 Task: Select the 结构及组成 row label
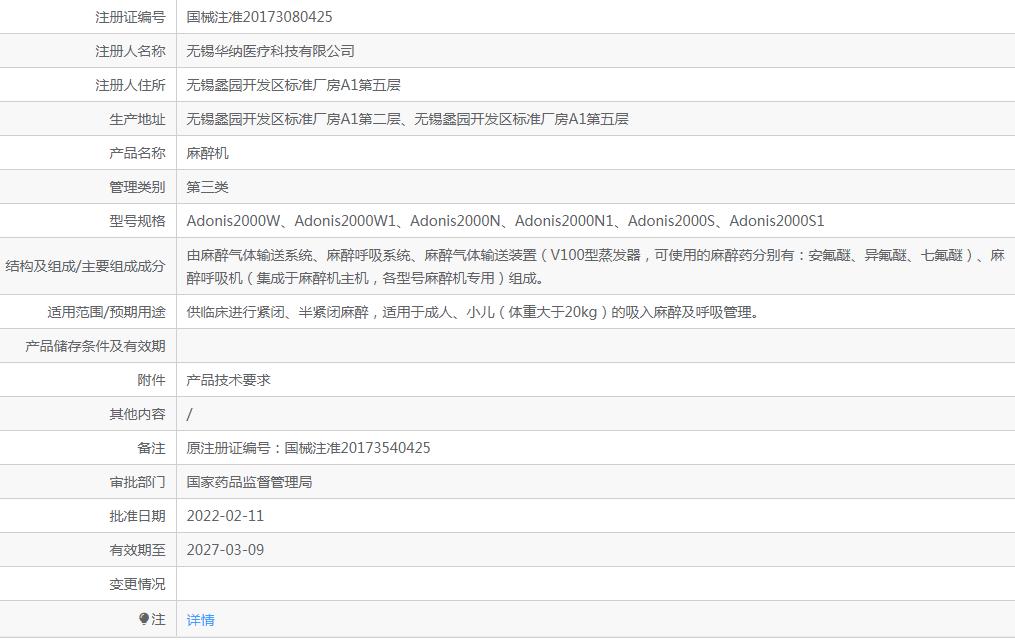tap(85, 266)
